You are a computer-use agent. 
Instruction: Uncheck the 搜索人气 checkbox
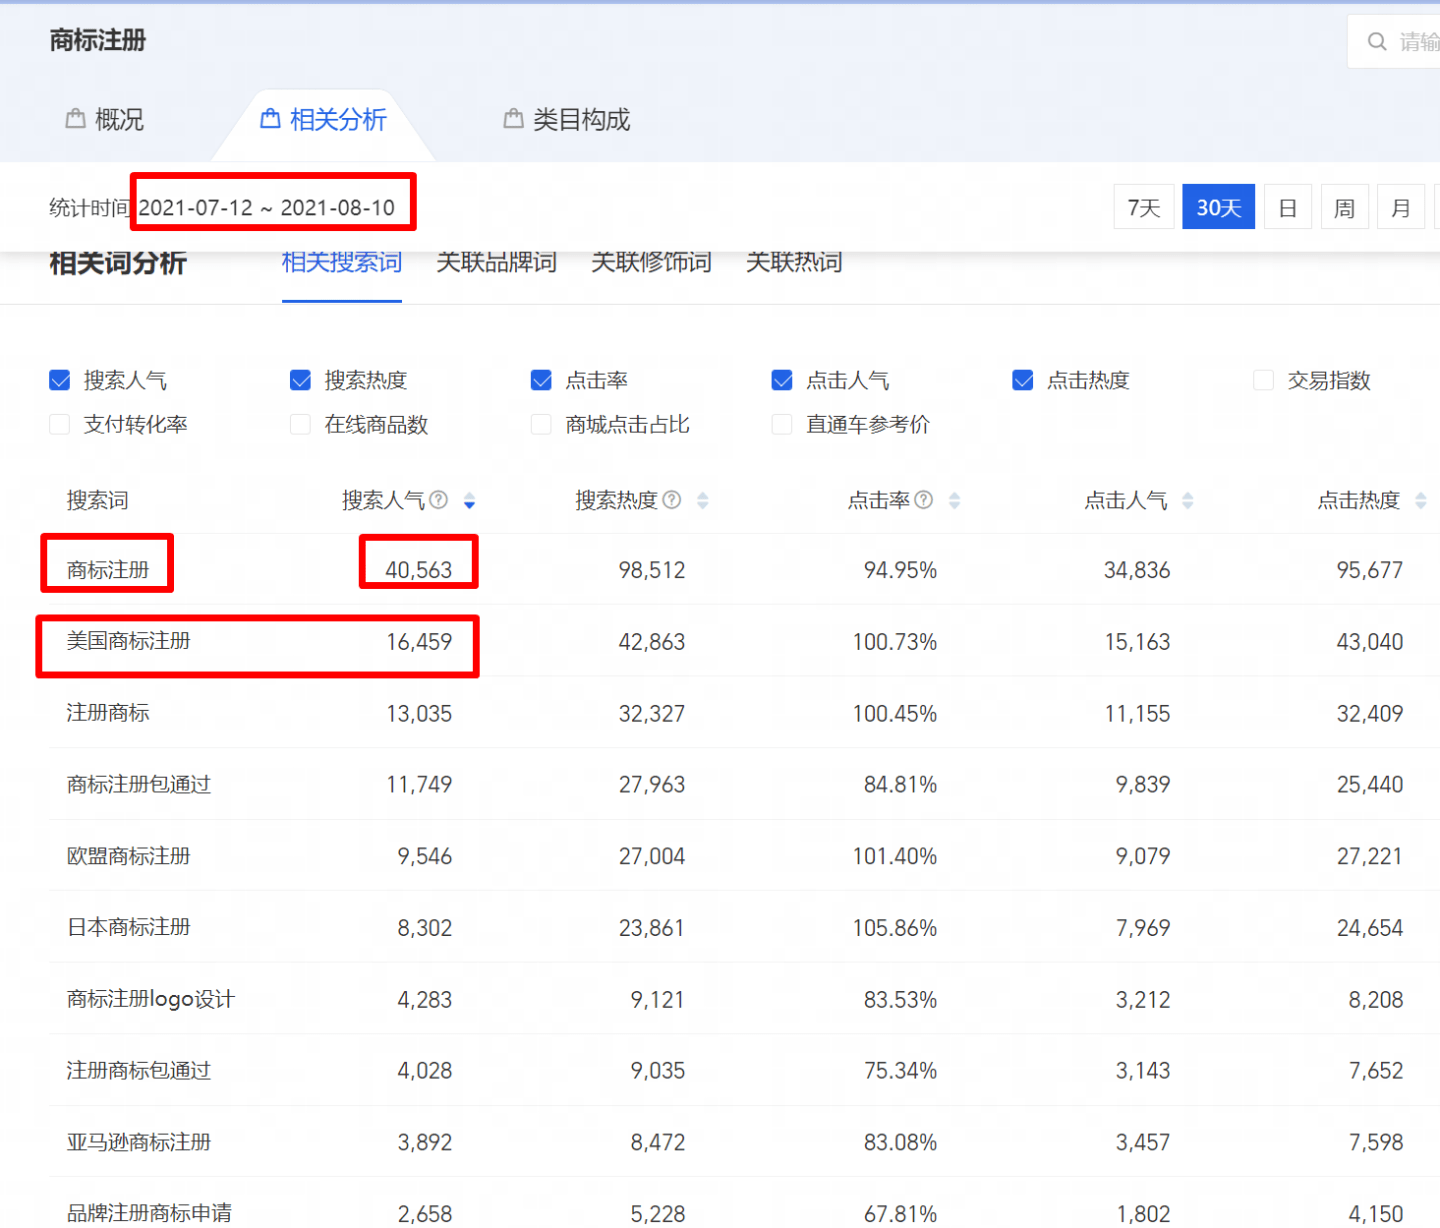coord(60,381)
